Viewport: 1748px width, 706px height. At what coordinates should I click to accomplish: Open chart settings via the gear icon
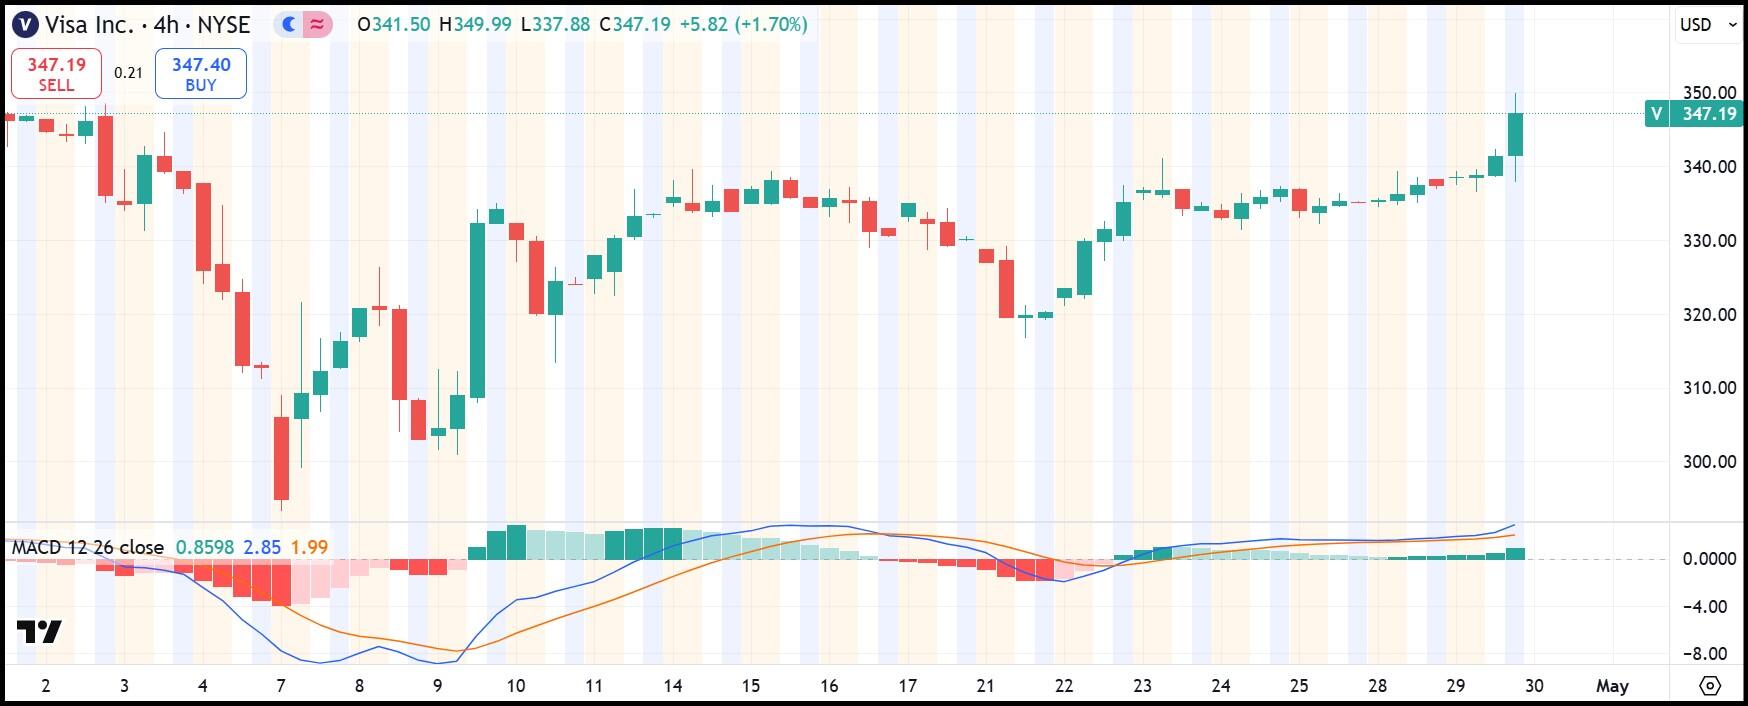tap(1710, 686)
